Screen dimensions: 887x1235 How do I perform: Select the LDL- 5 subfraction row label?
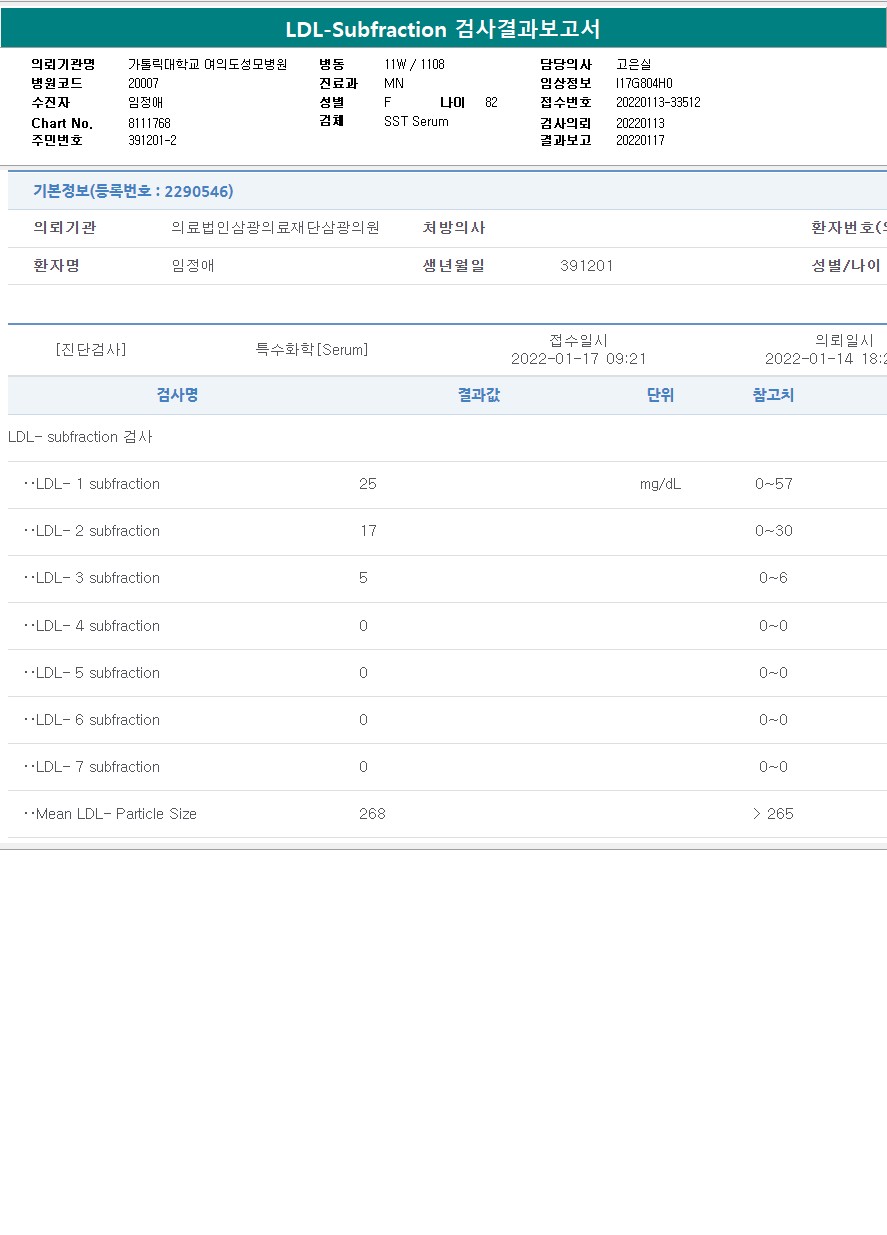[97, 673]
